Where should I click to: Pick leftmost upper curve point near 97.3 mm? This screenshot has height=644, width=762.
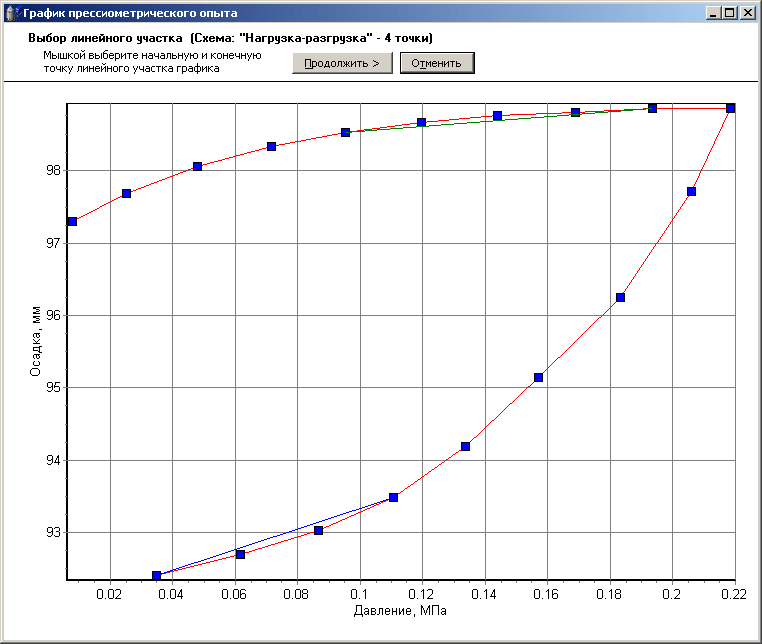click(x=73, y=221)
